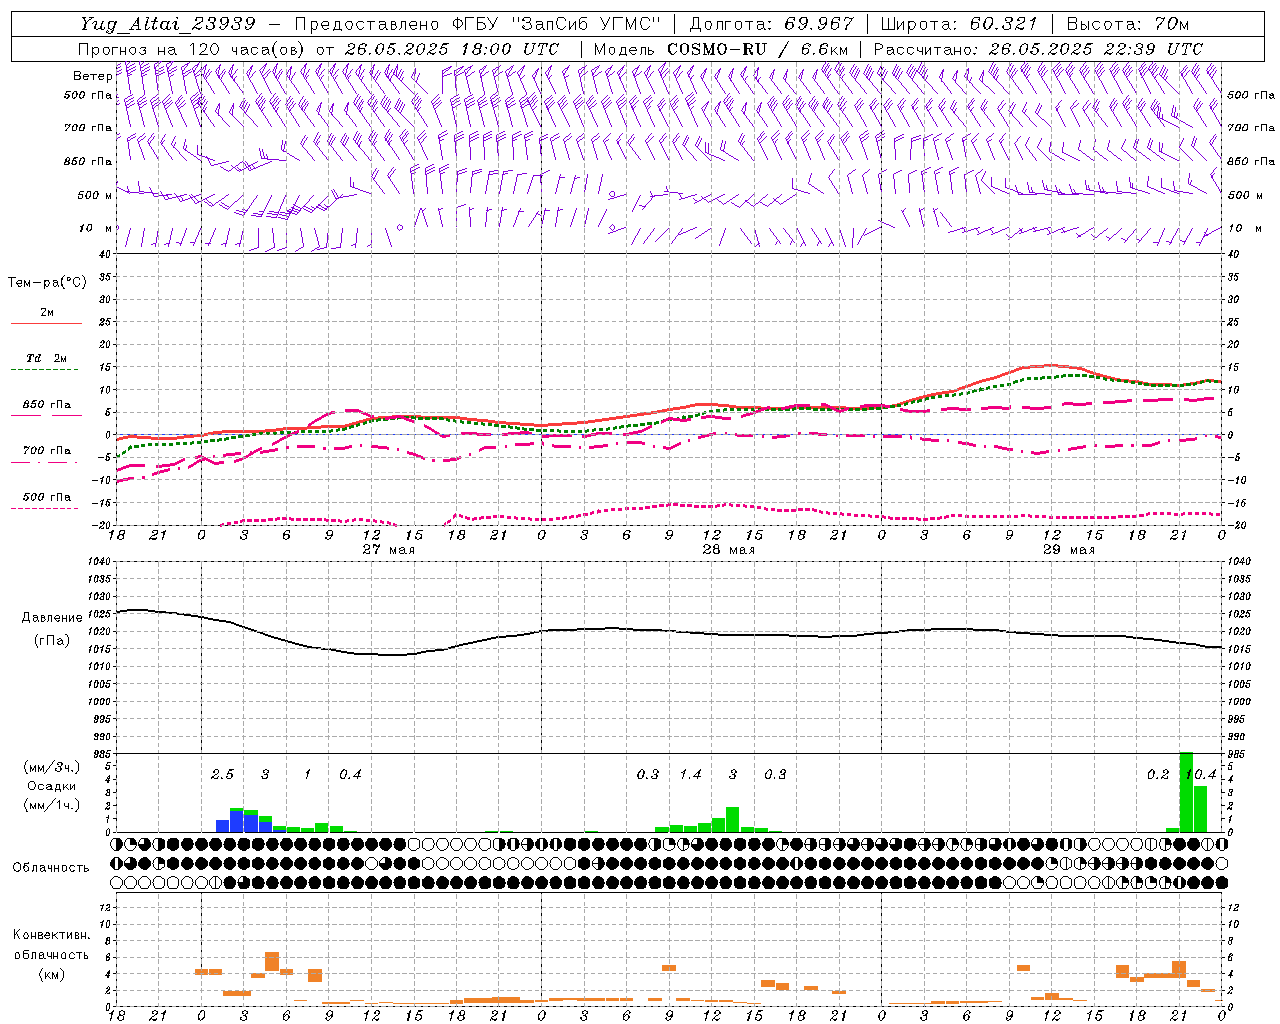The width and height of the screenshot is (1280, 1024).
Task: Click the (мм/1ч.) precipitation unit label
Action: (x=52, y=805)
